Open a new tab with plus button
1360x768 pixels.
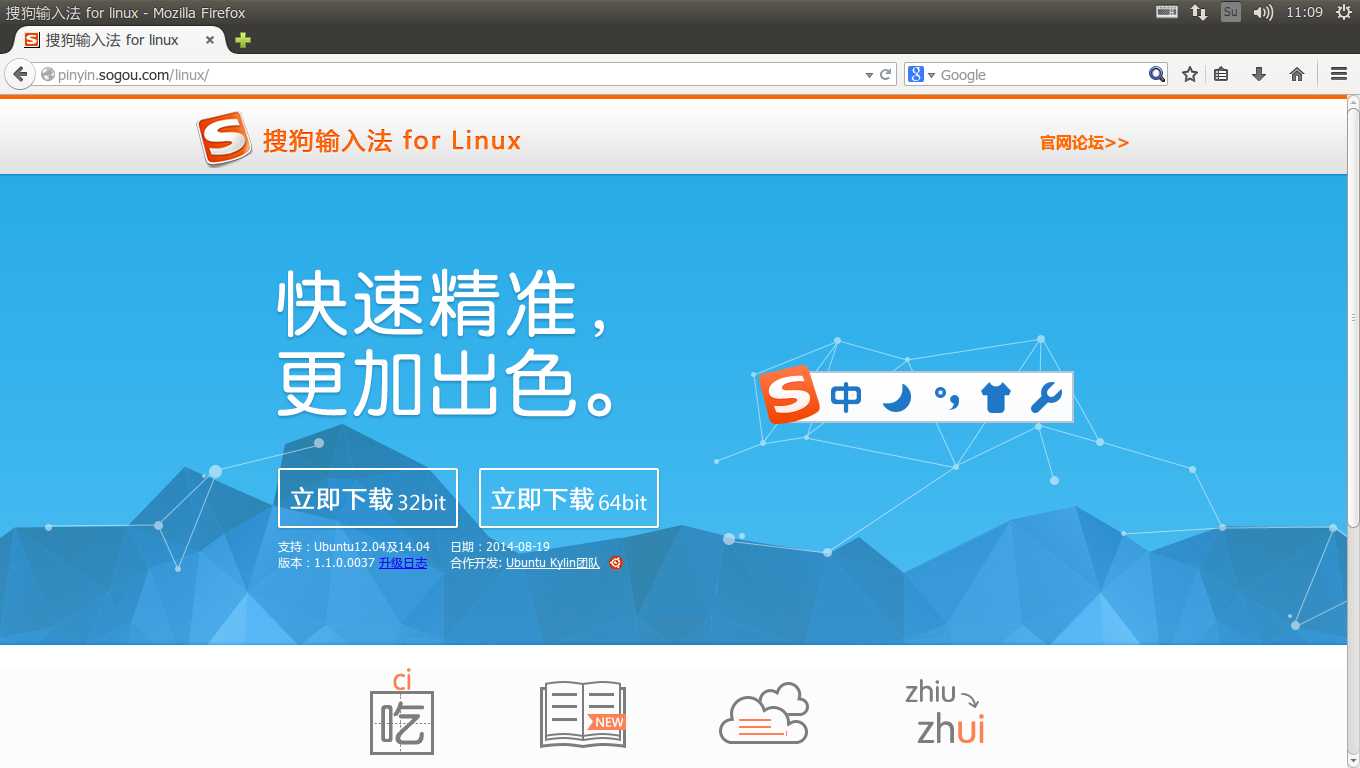[x=243, y=40]
